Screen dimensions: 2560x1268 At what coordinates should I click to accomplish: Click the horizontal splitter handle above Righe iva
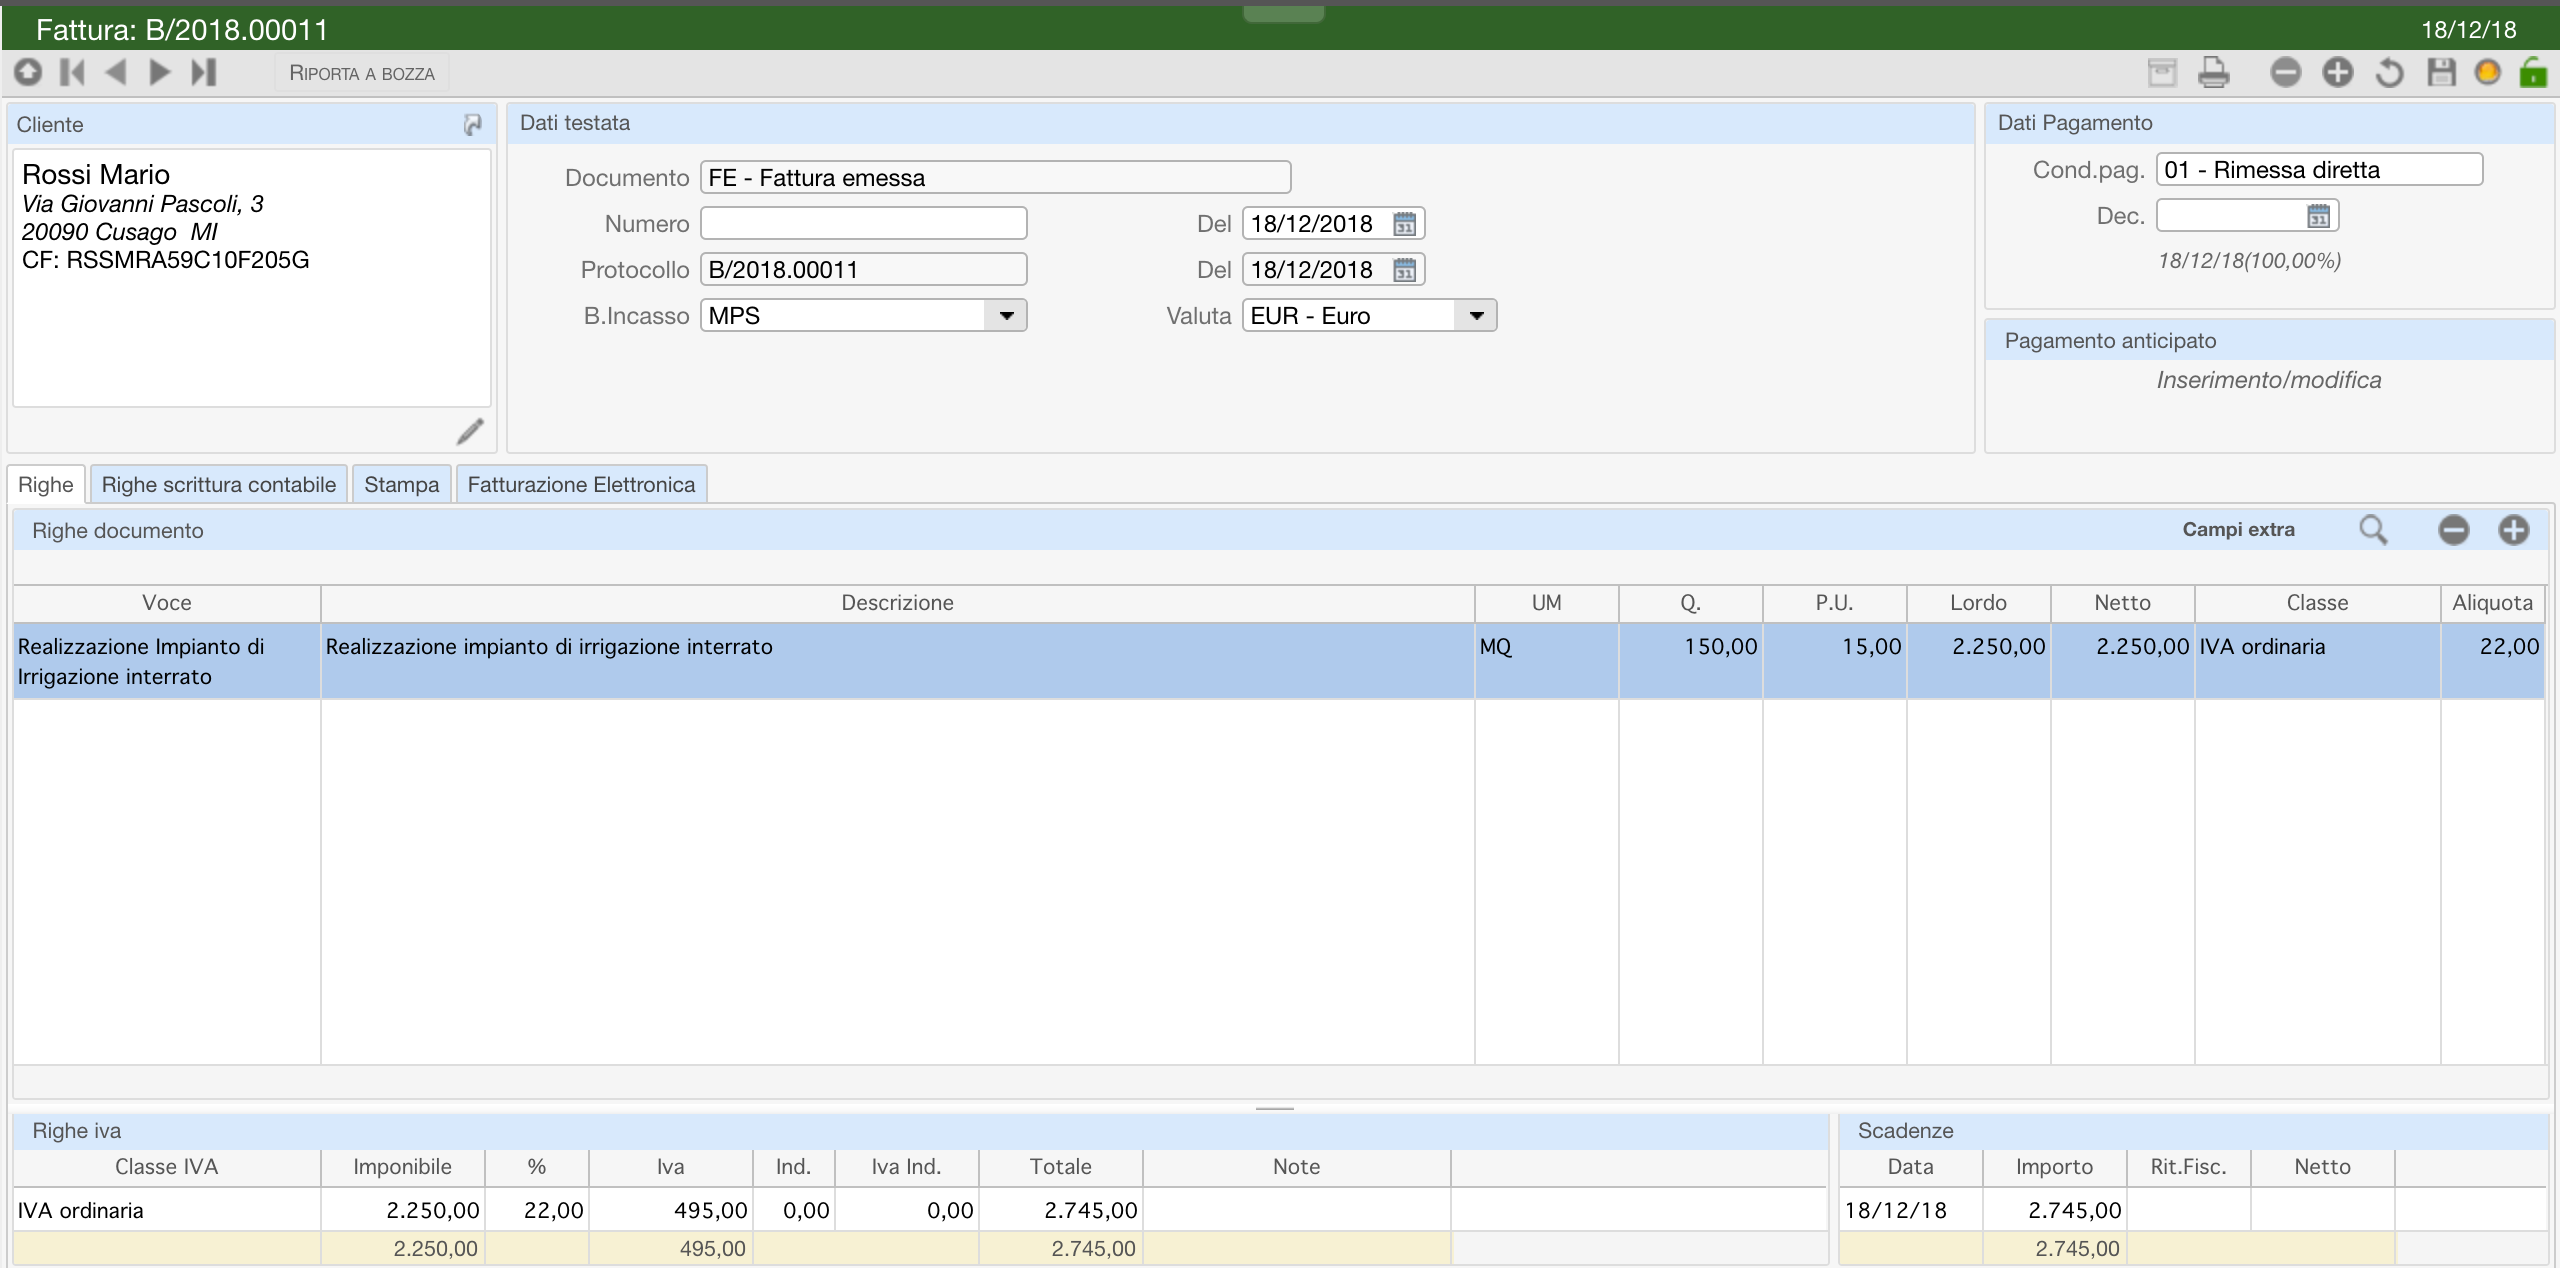(x=1275, y=1108)
